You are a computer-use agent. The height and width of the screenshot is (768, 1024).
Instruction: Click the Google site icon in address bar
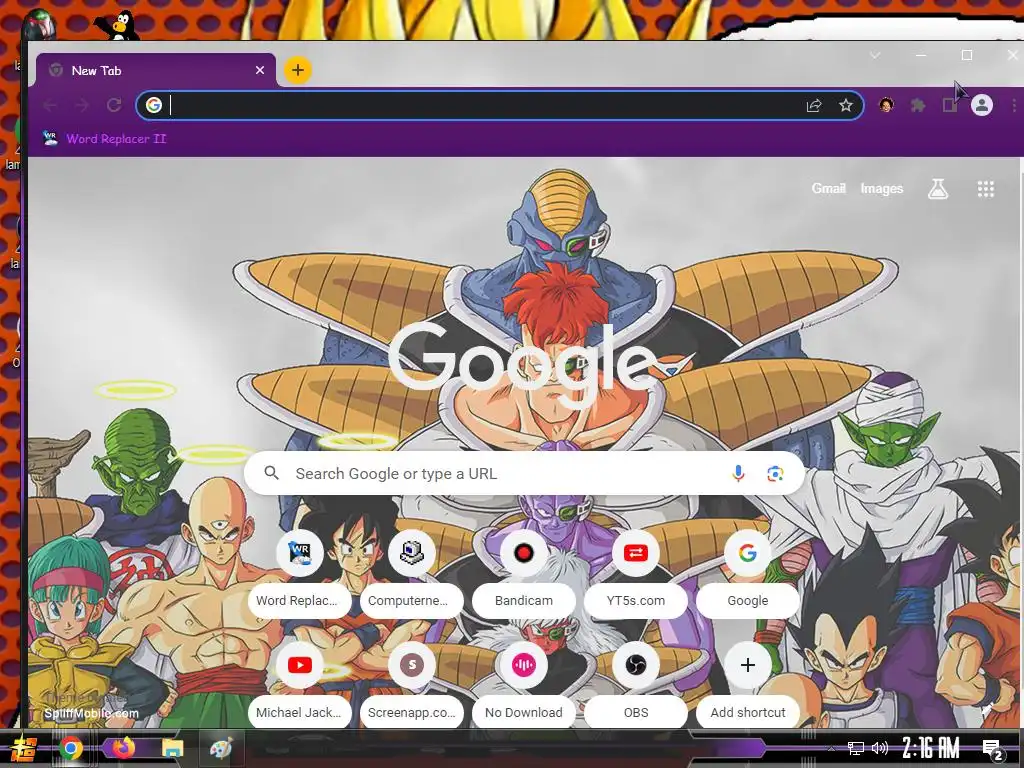[x=153, y=105]
